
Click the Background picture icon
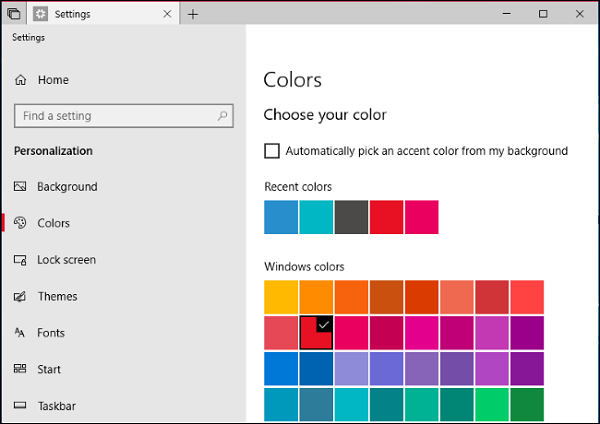(x=20, y=187)
